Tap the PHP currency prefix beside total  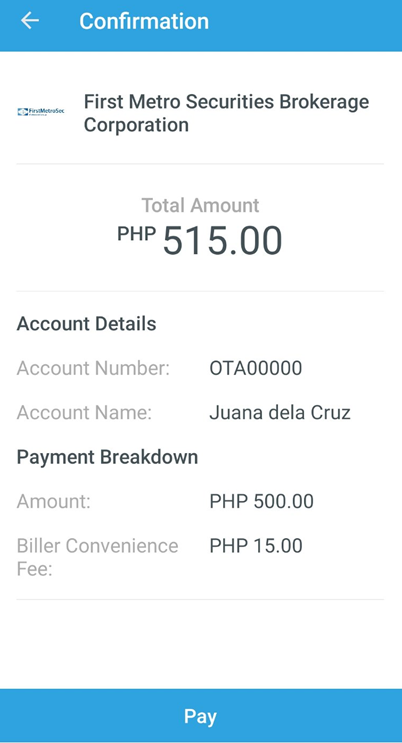tap(137, 233)
